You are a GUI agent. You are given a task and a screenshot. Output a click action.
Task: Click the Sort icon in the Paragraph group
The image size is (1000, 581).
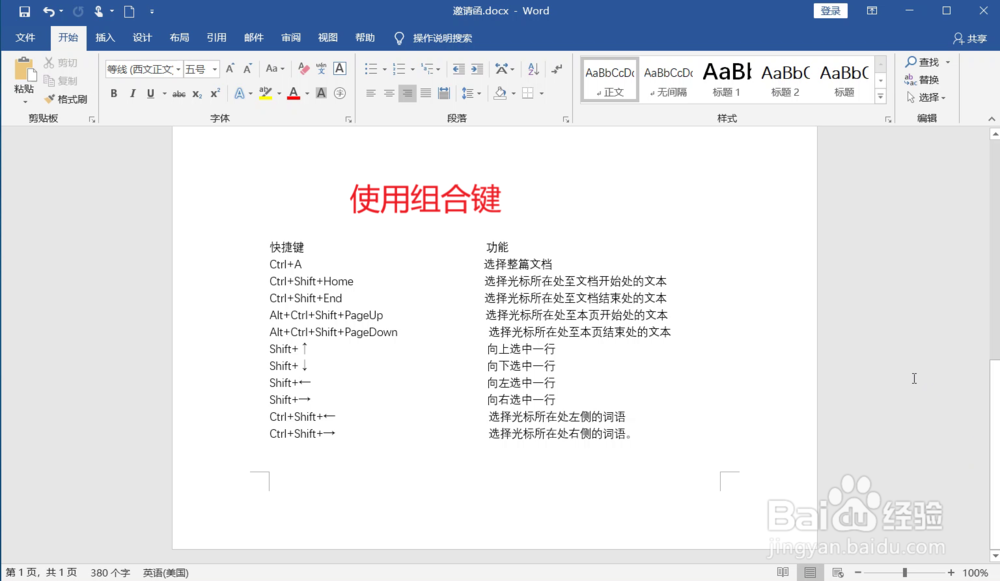click(x=531, y=68)
